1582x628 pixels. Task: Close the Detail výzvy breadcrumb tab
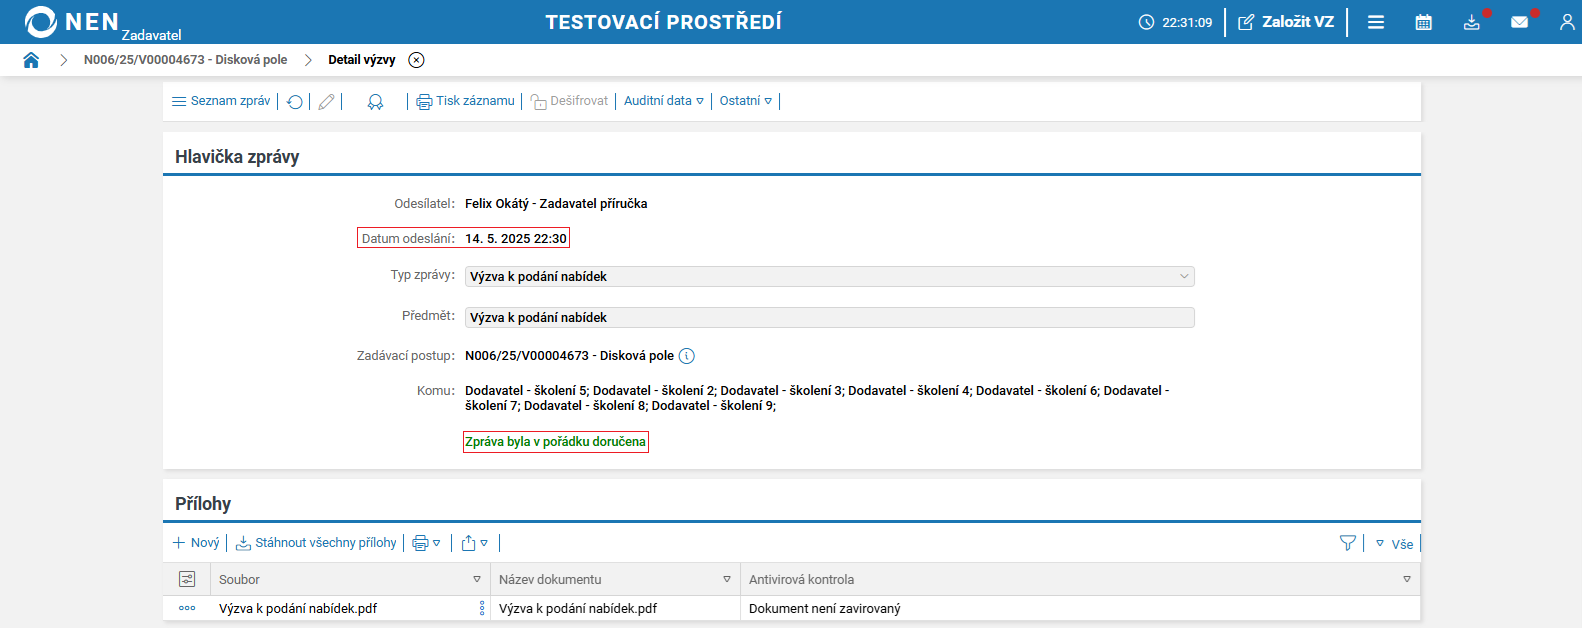point(417,60)
